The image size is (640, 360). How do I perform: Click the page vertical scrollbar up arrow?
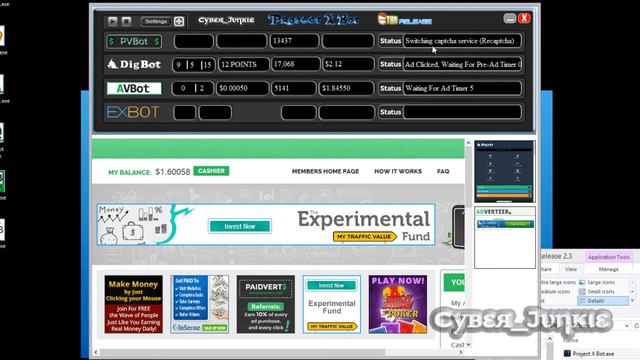(x=469, y=143)
